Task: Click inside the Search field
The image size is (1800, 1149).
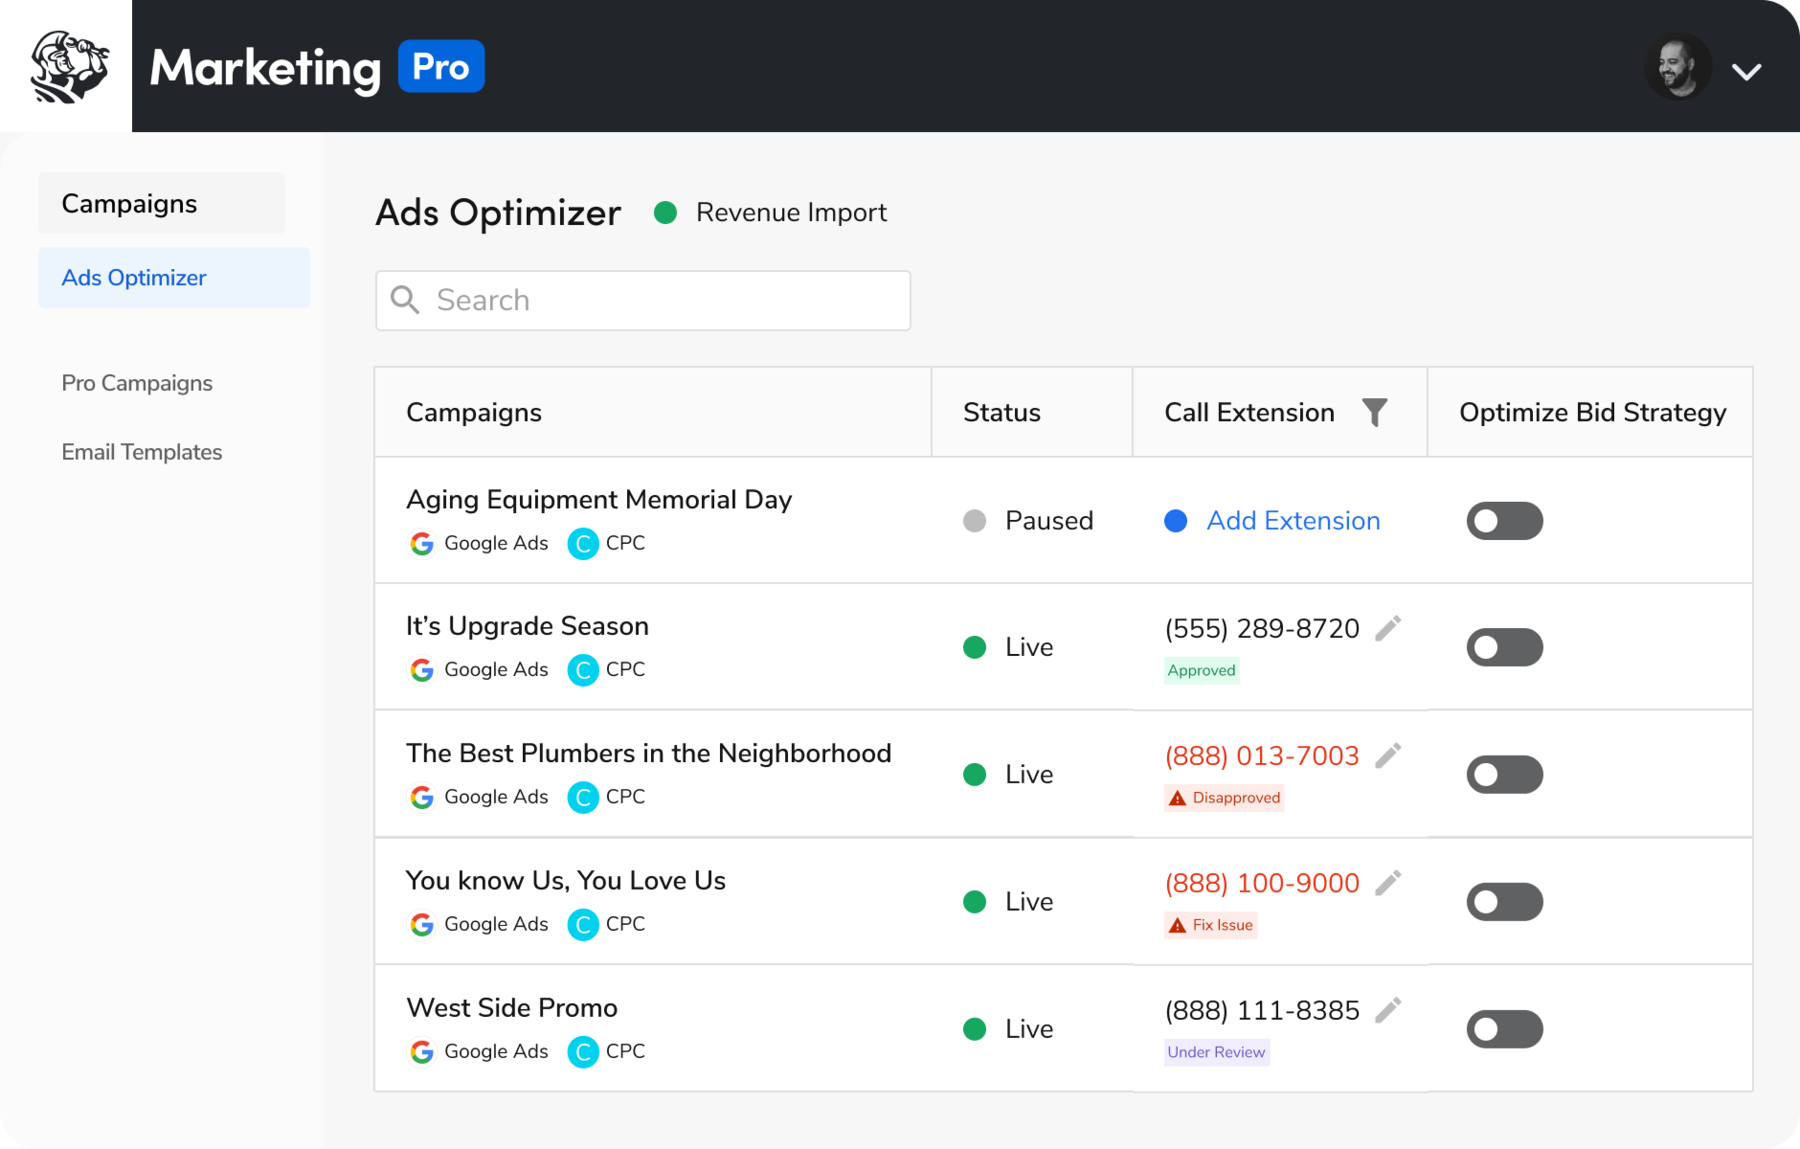Action: [x=640, y=299]
